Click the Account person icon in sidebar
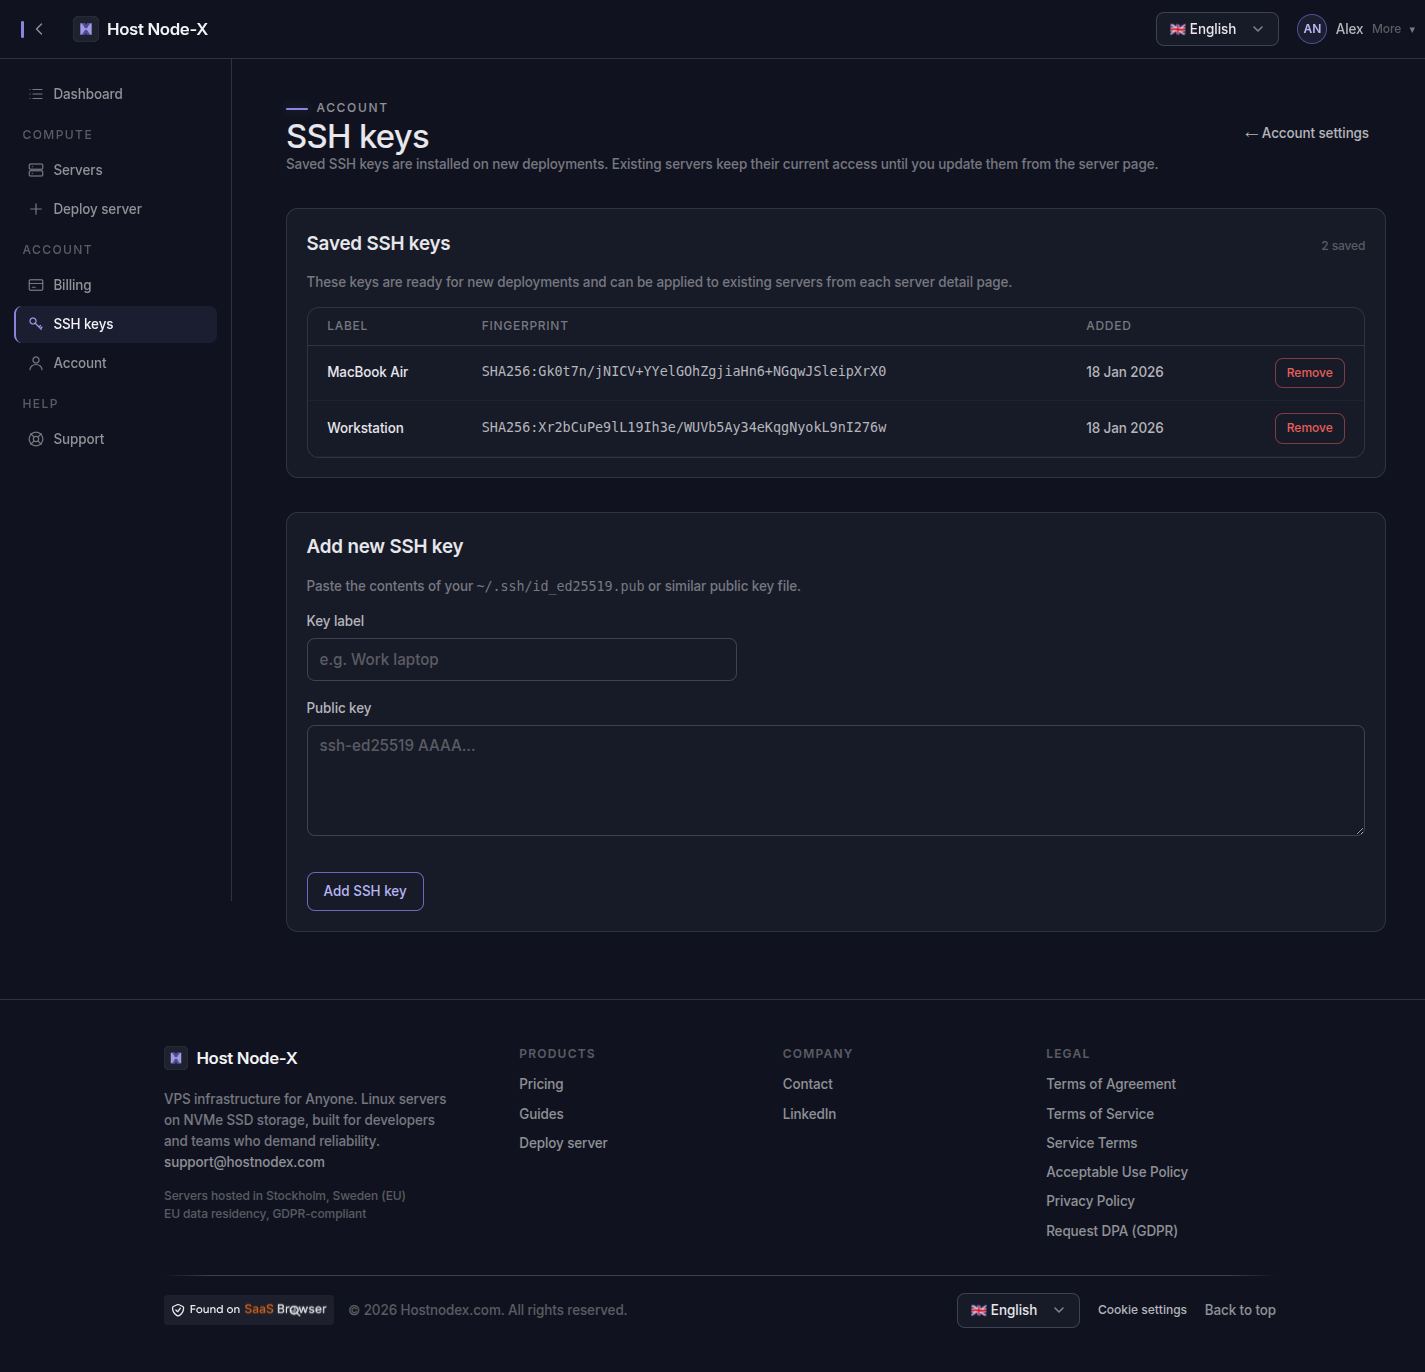Image resolution: width=1425 pixels, height=1372 pixels. click(x=36, y=363)
